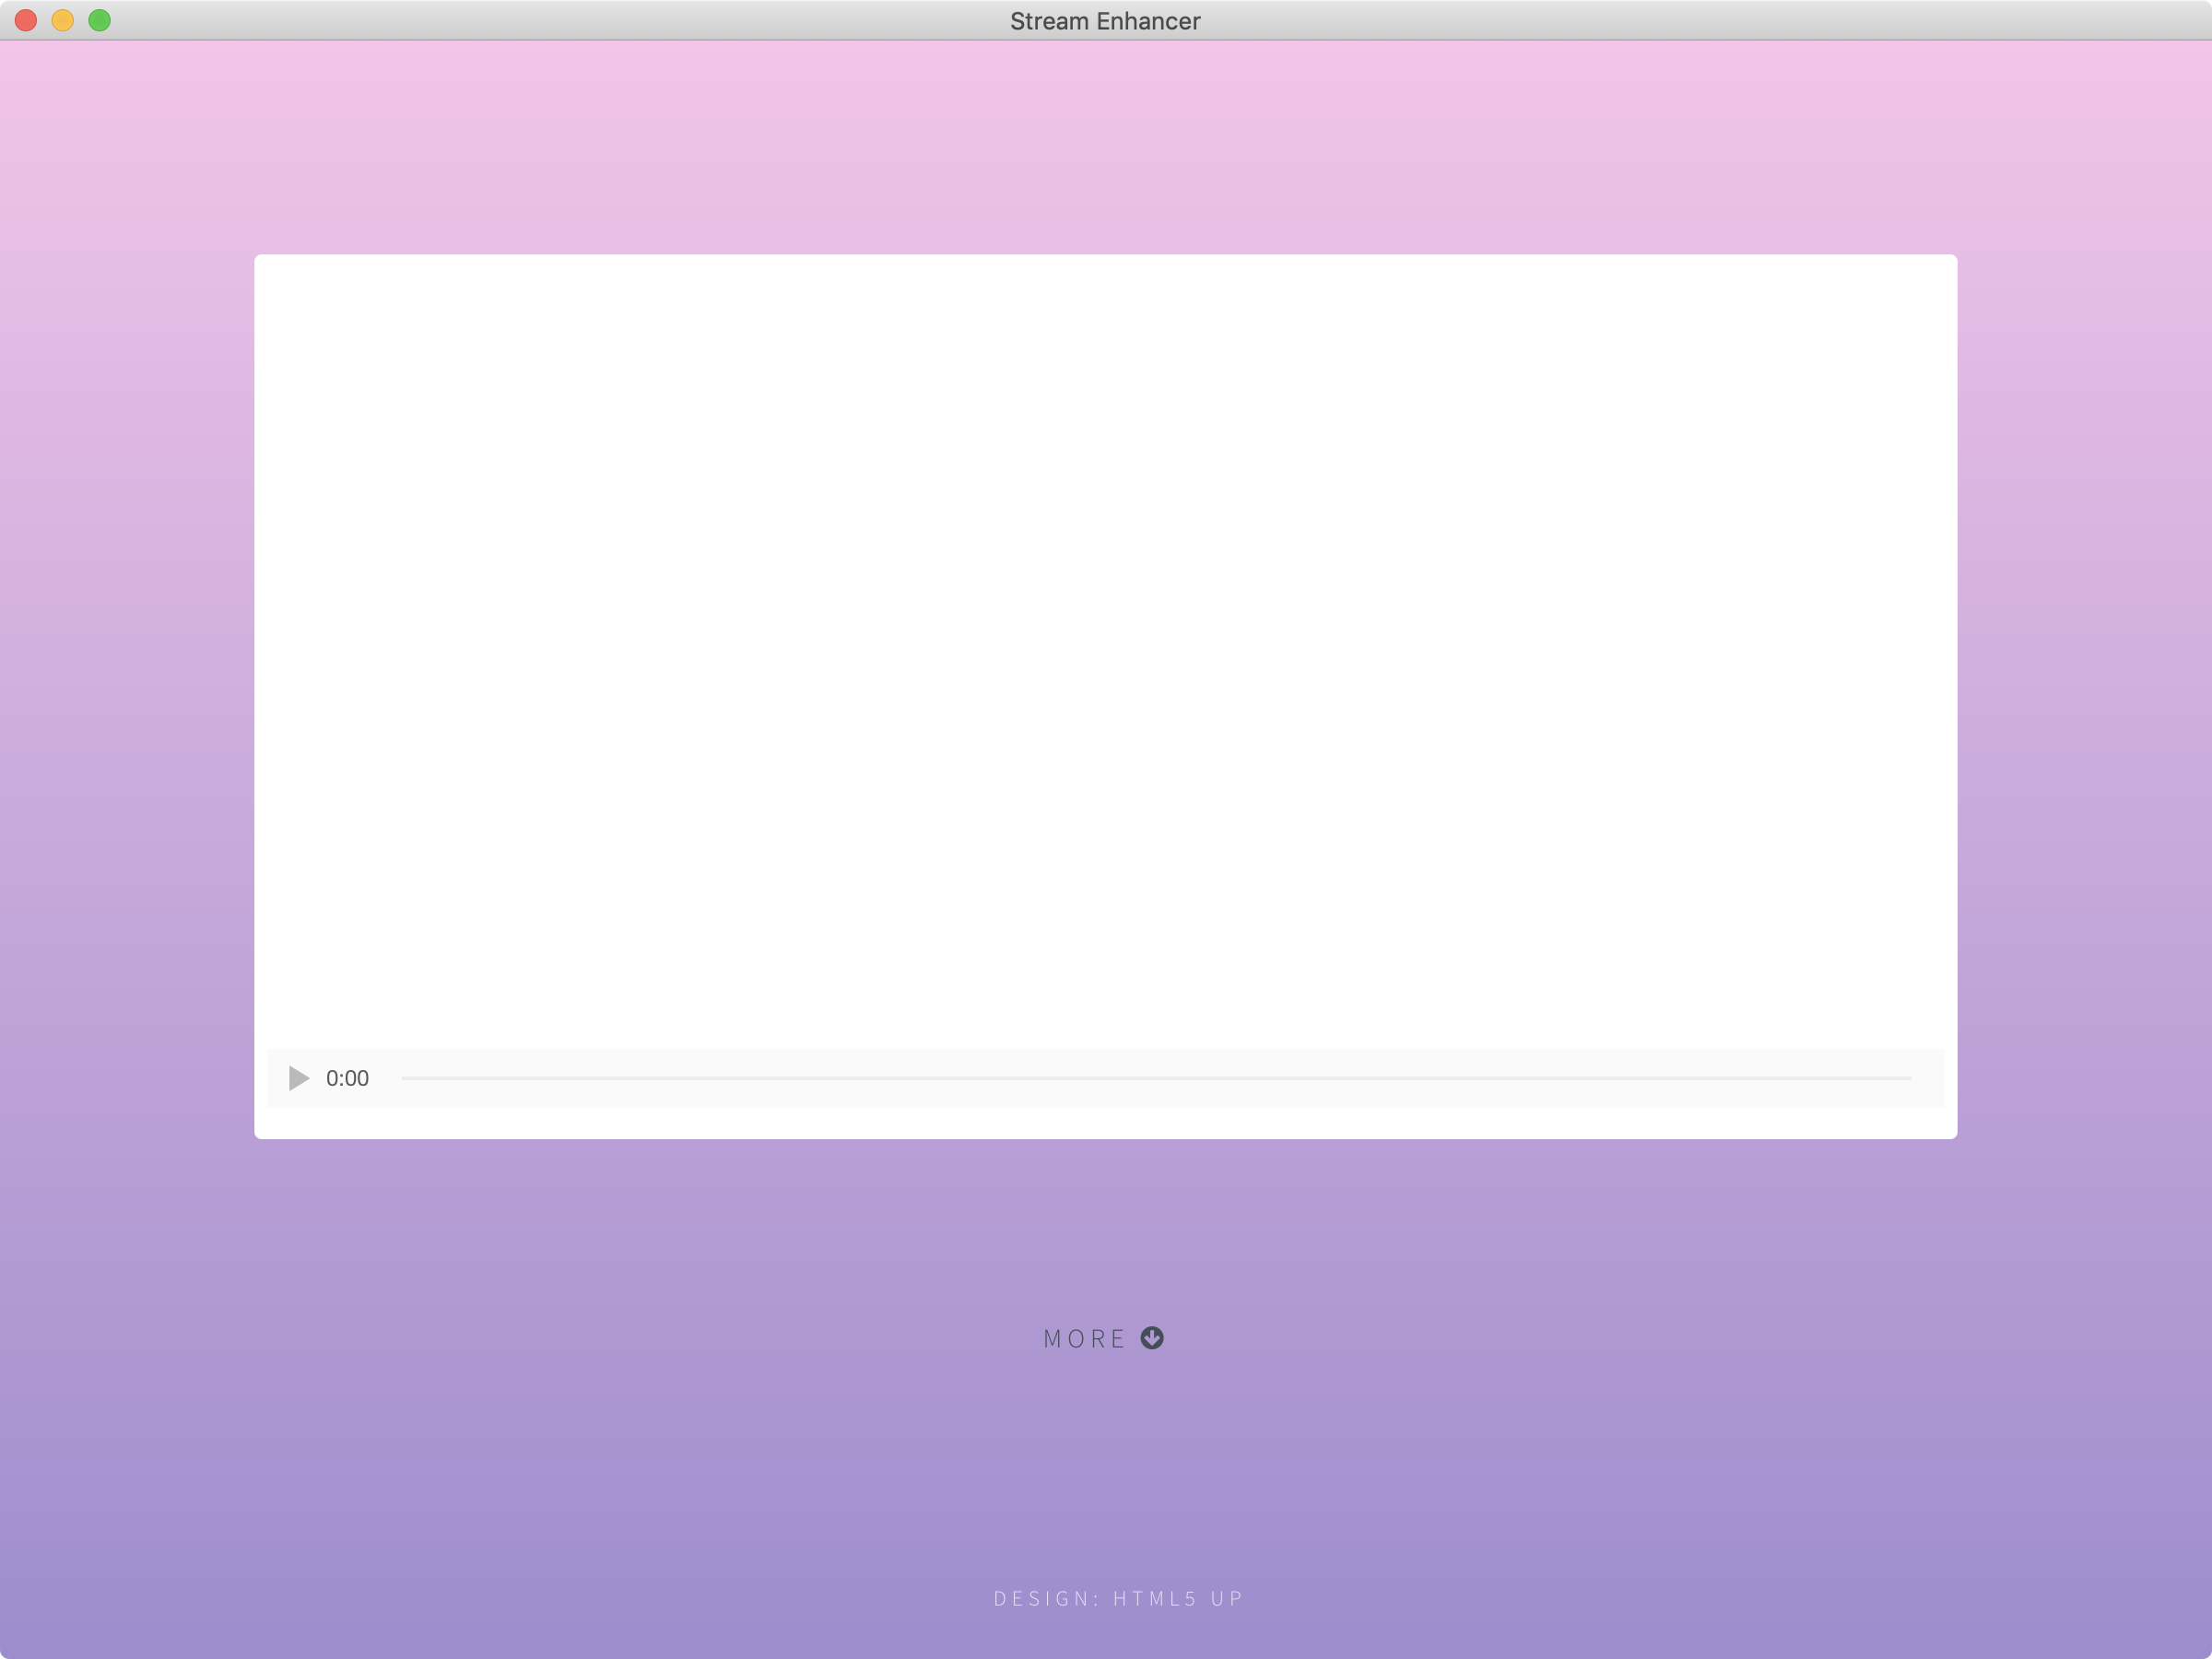Close the Stream Enhancer window

click(26, 20)
